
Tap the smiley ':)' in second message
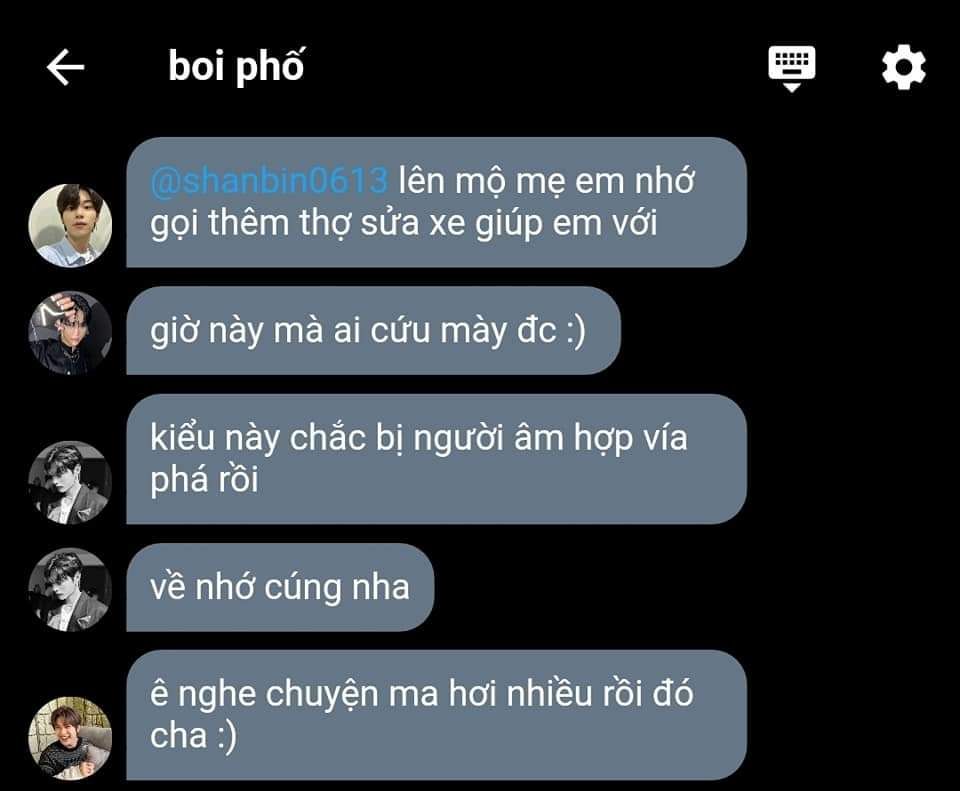coord(576,331)
